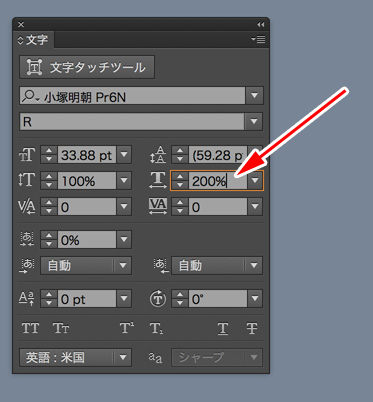The image size is (373, 402).
Task: Toggle Small Caps (Tt)
Action: pos(61,328)
